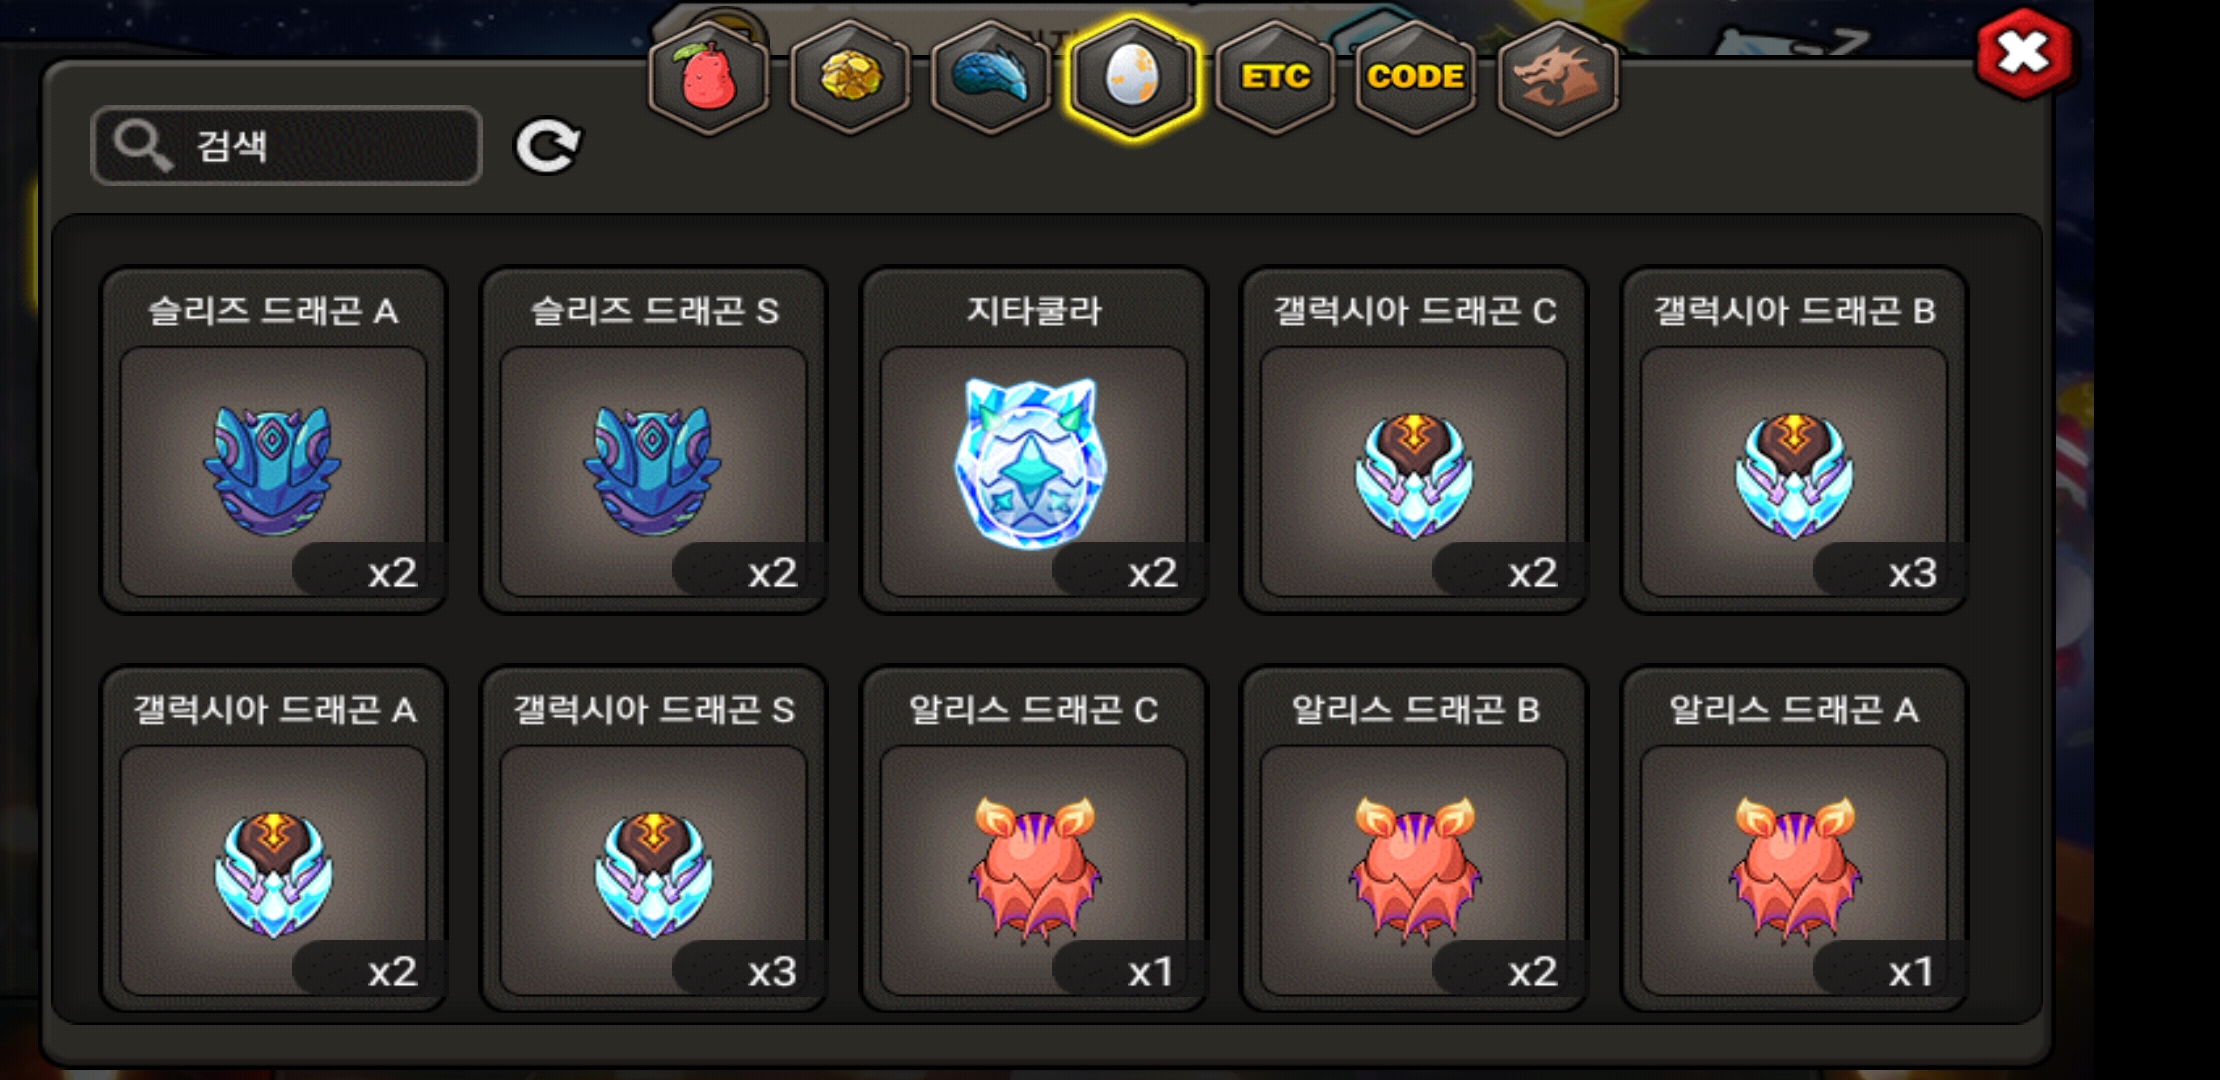The height and width of the screenshot is (1080, 2220).
Task: Choose the 지타쿨라 ice egg
Action: [1033, 440]
